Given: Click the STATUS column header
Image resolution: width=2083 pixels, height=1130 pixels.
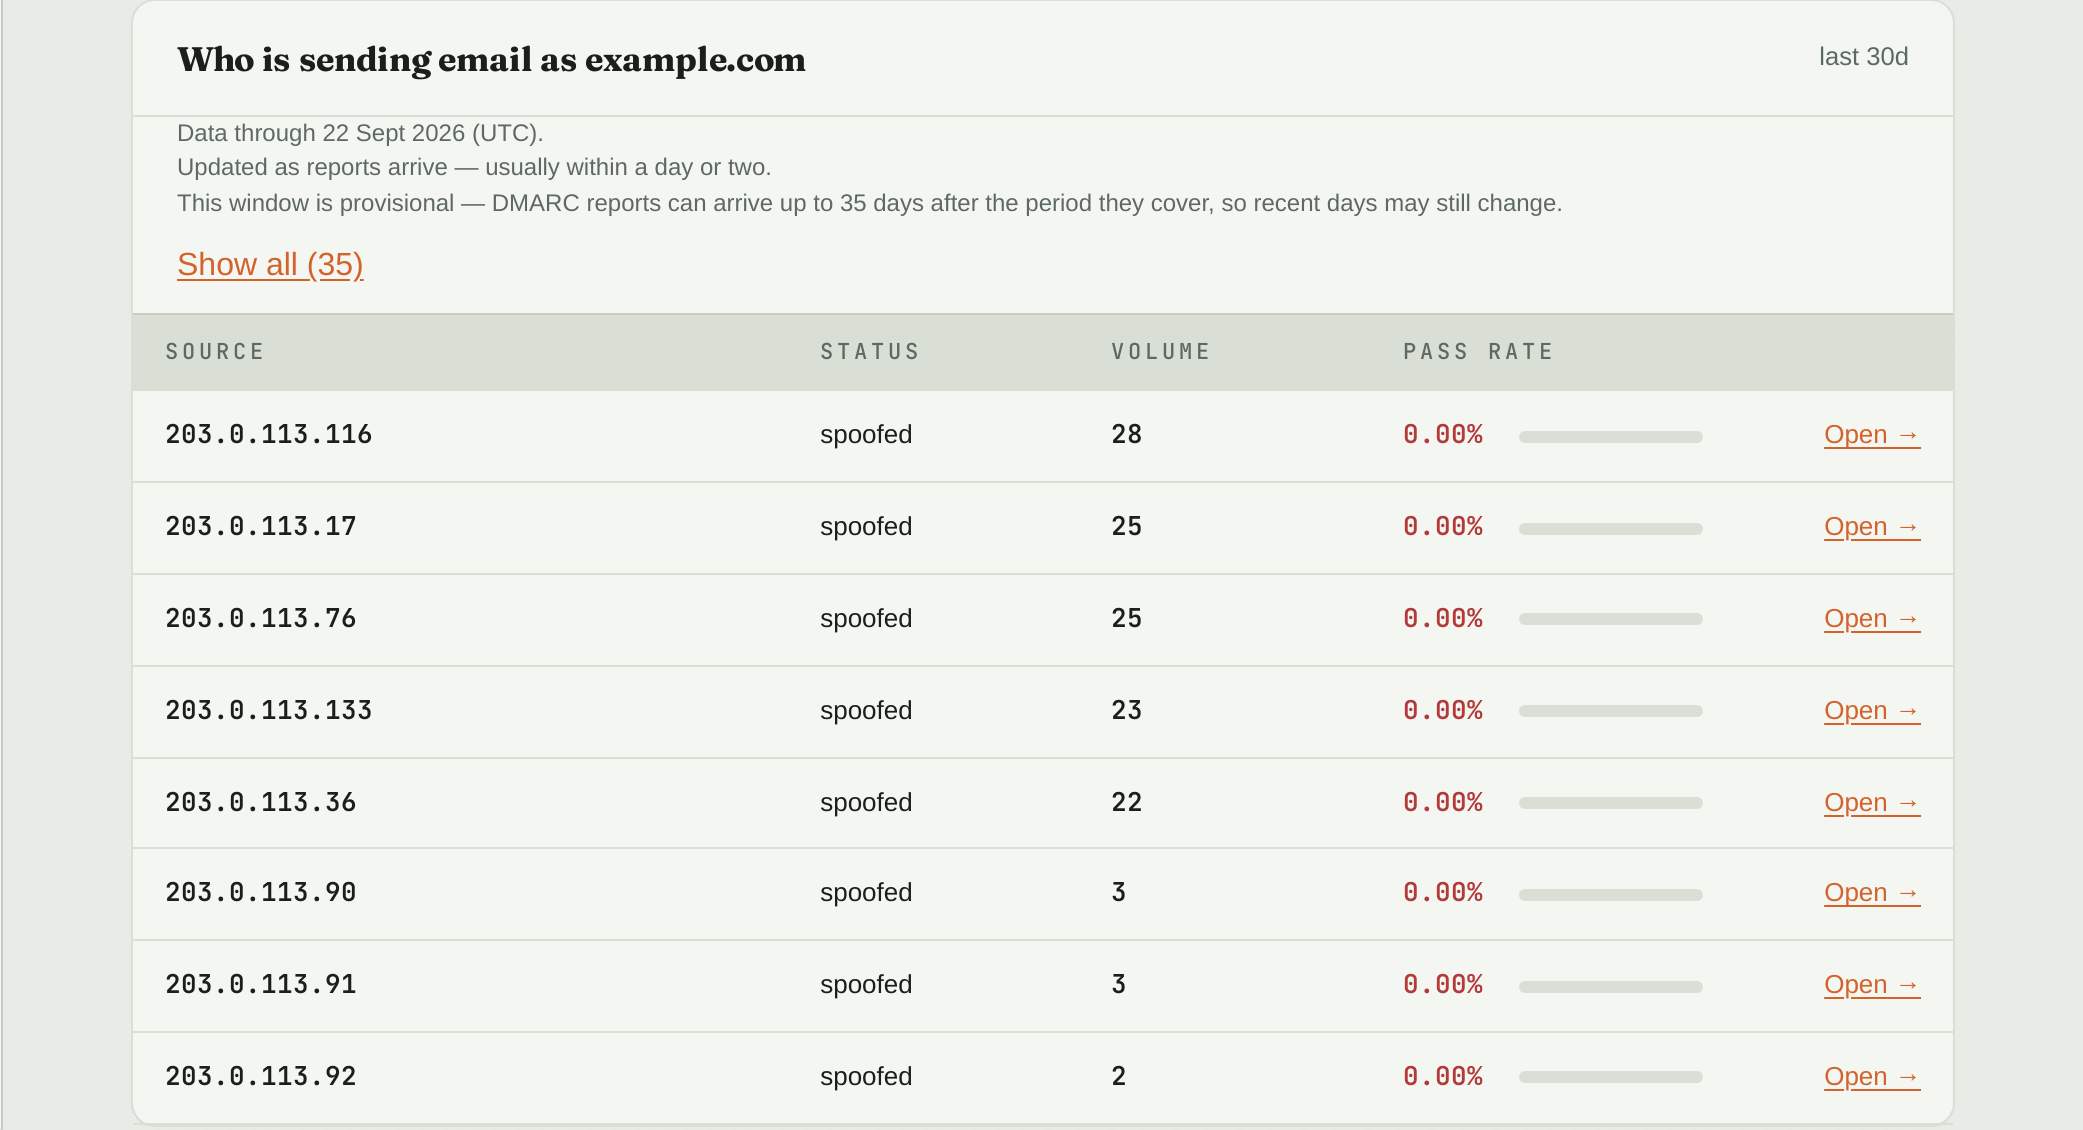Looking at the screenshot, I should click(870, 352).
